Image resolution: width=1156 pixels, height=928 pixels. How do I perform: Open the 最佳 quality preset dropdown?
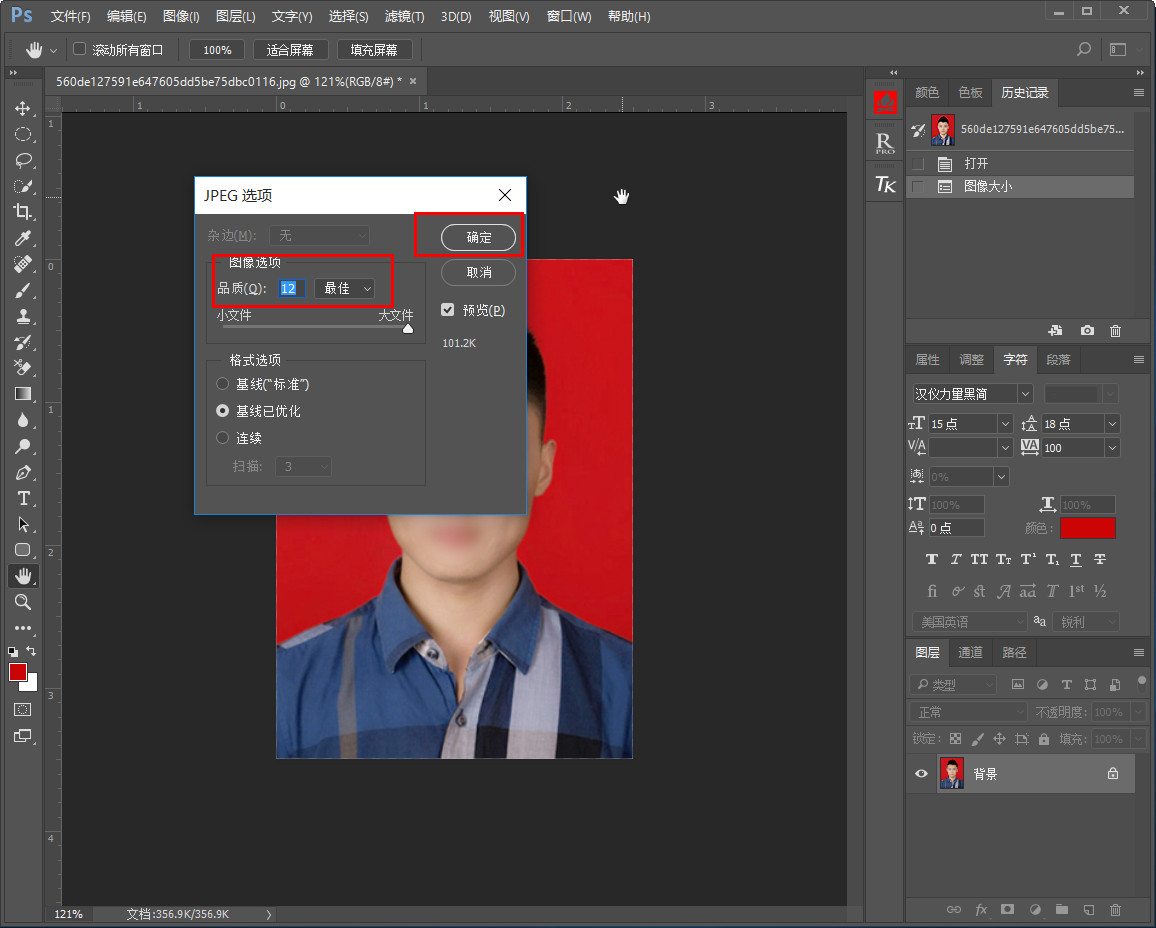pyautogui.click(x=345, y=288)
